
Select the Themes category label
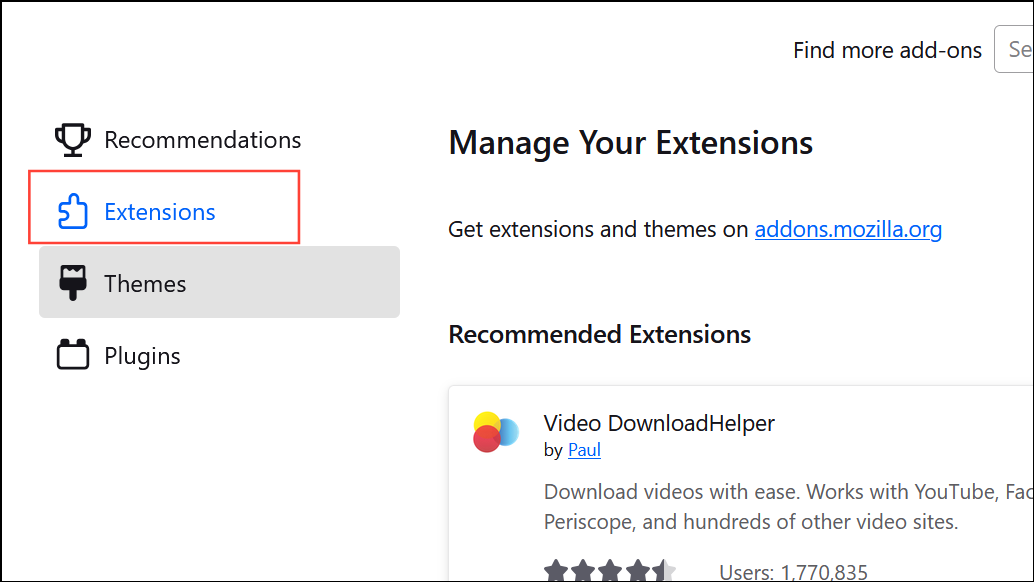[x=145, y=284]
